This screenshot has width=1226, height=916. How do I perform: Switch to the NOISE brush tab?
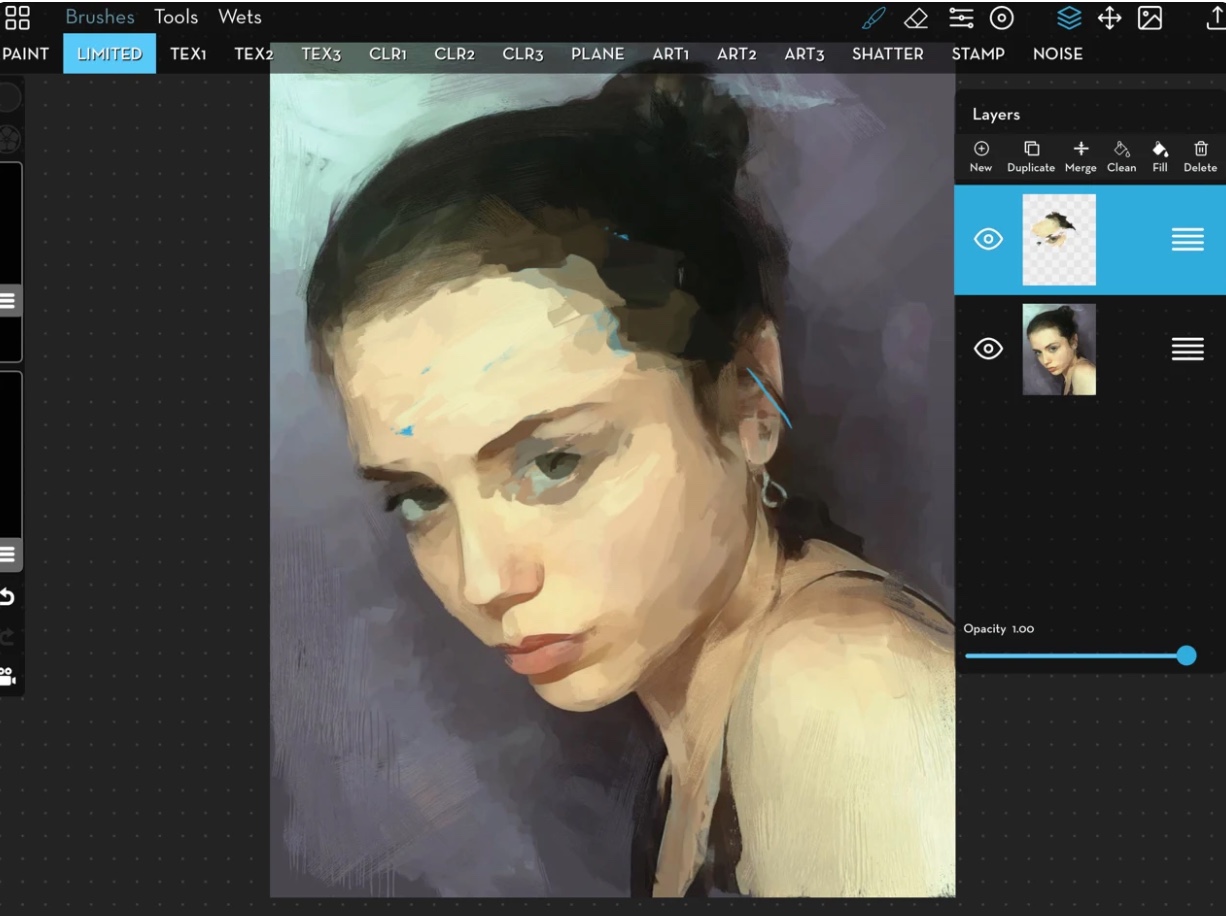(1057, 54)
